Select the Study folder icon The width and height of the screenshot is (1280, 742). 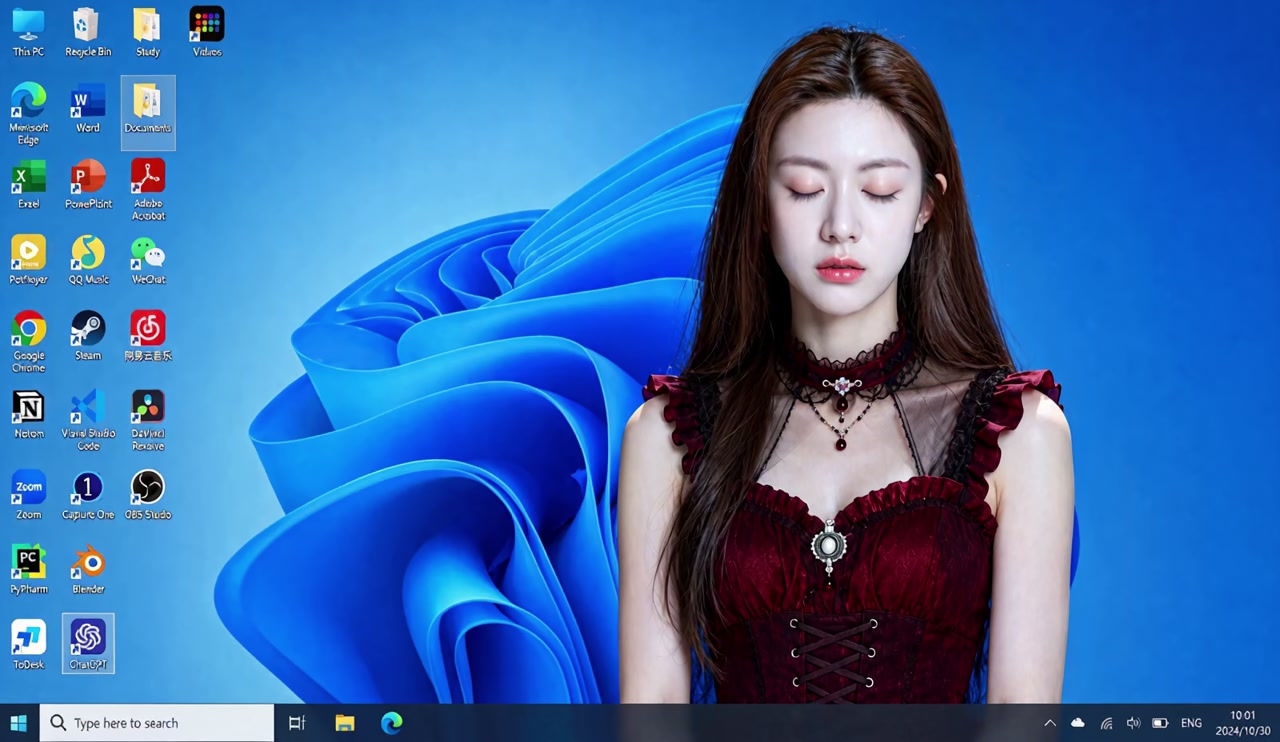[147, 32]
